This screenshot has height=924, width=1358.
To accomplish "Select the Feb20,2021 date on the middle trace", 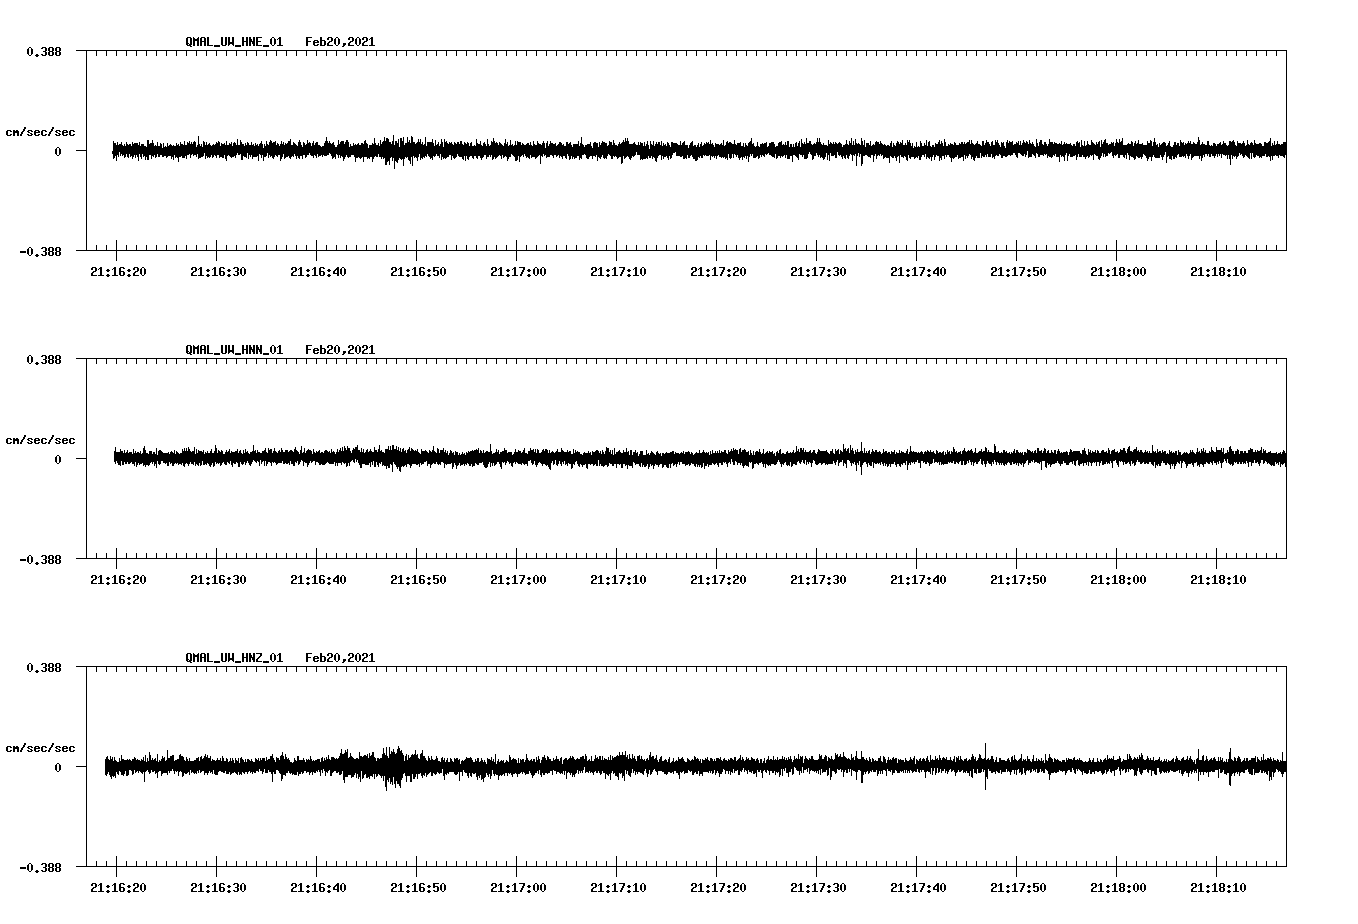I will tap(341, 349).
